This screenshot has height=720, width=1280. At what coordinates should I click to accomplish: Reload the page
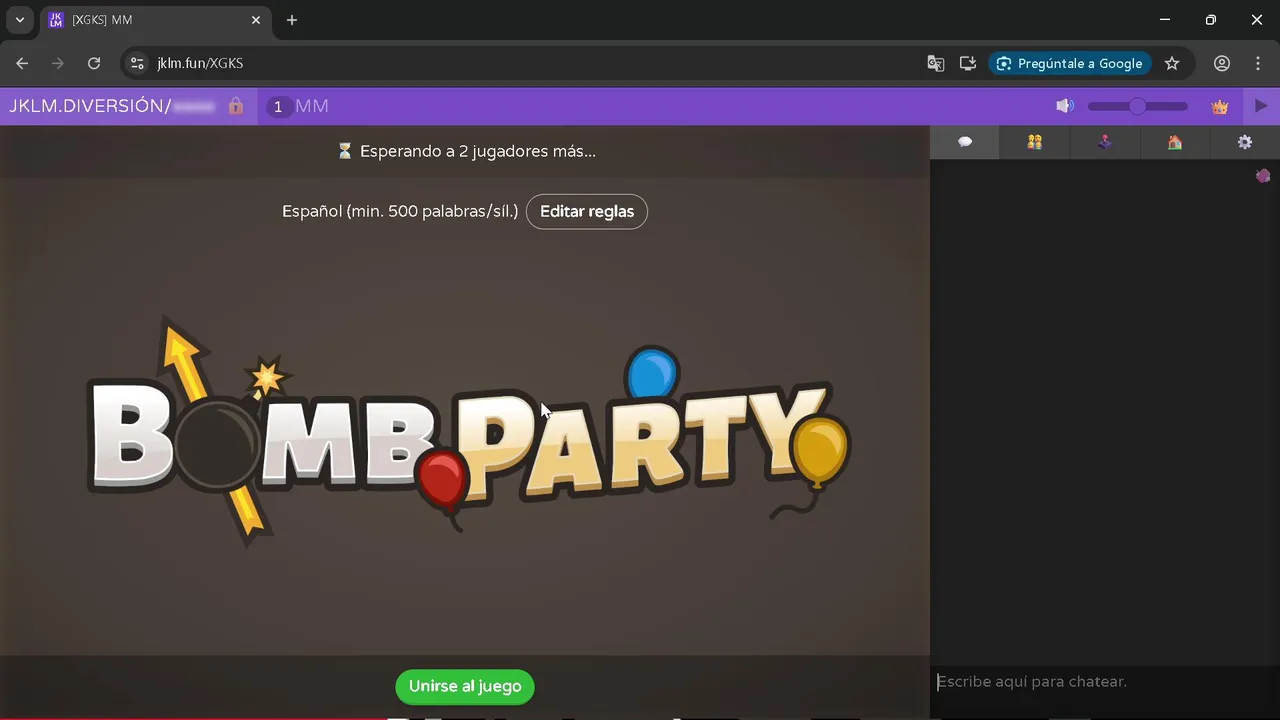(x=94, y=63)
